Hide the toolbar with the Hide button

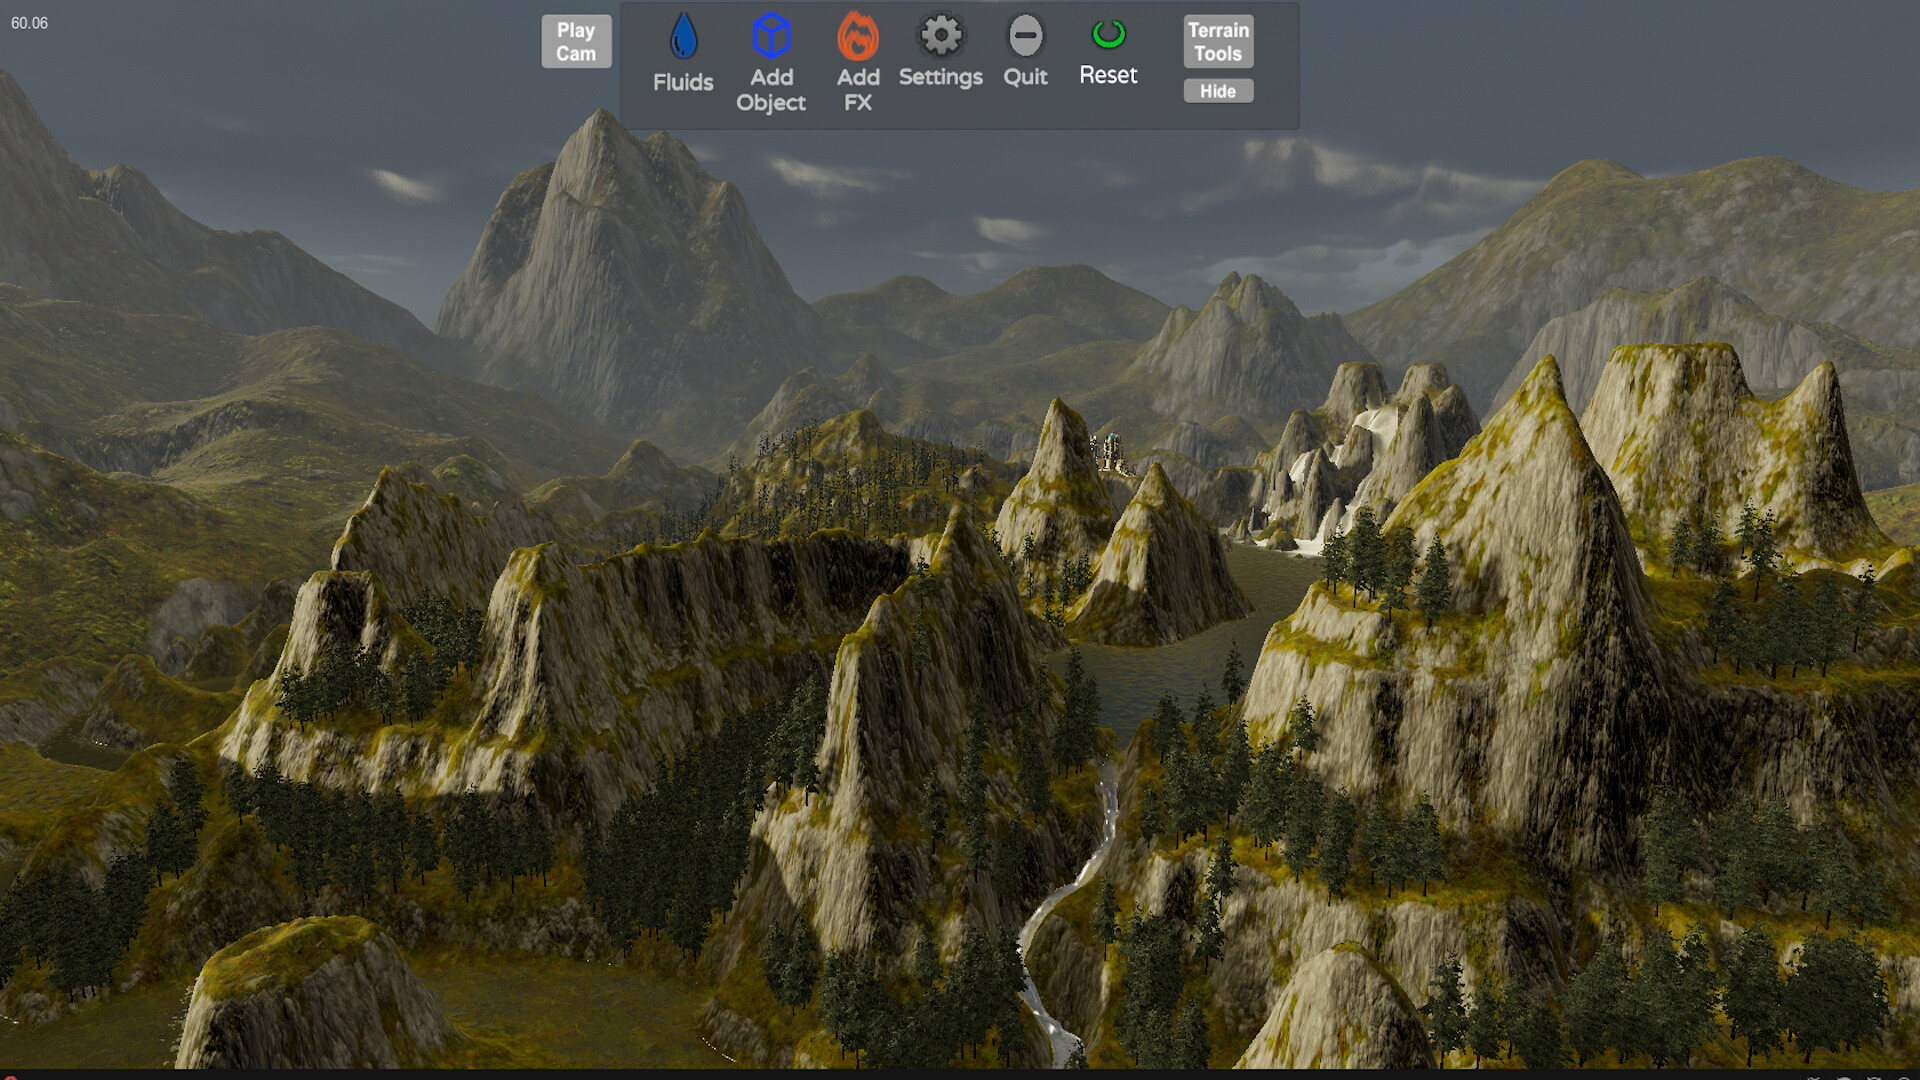click(1218, 91)
